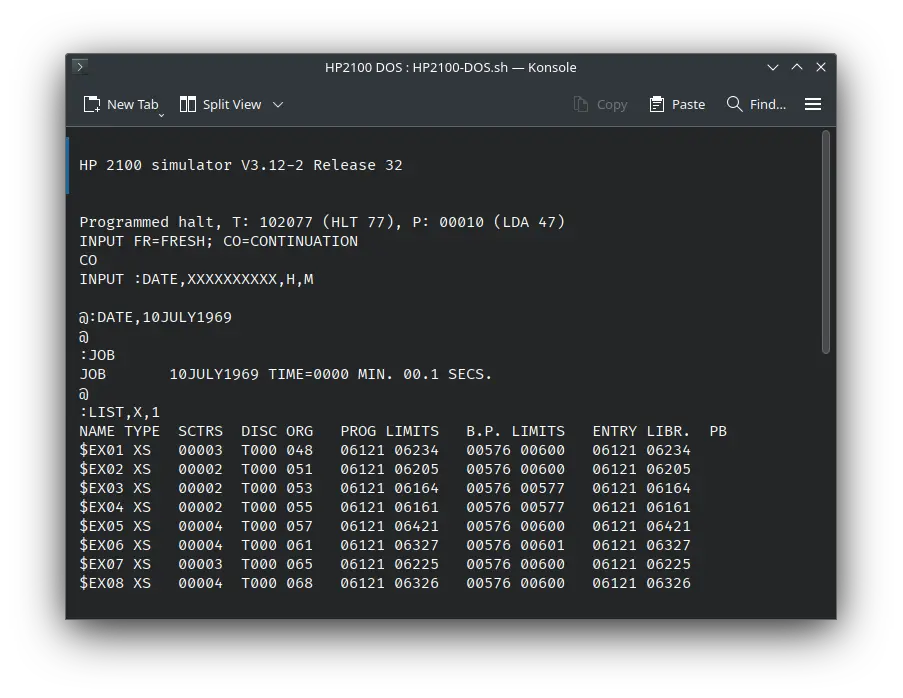Click the Konsole icon in the title bar
Image resolution: width=903 pixels, height=698 pixels.
pyautogui.click(x=79, y=67)
